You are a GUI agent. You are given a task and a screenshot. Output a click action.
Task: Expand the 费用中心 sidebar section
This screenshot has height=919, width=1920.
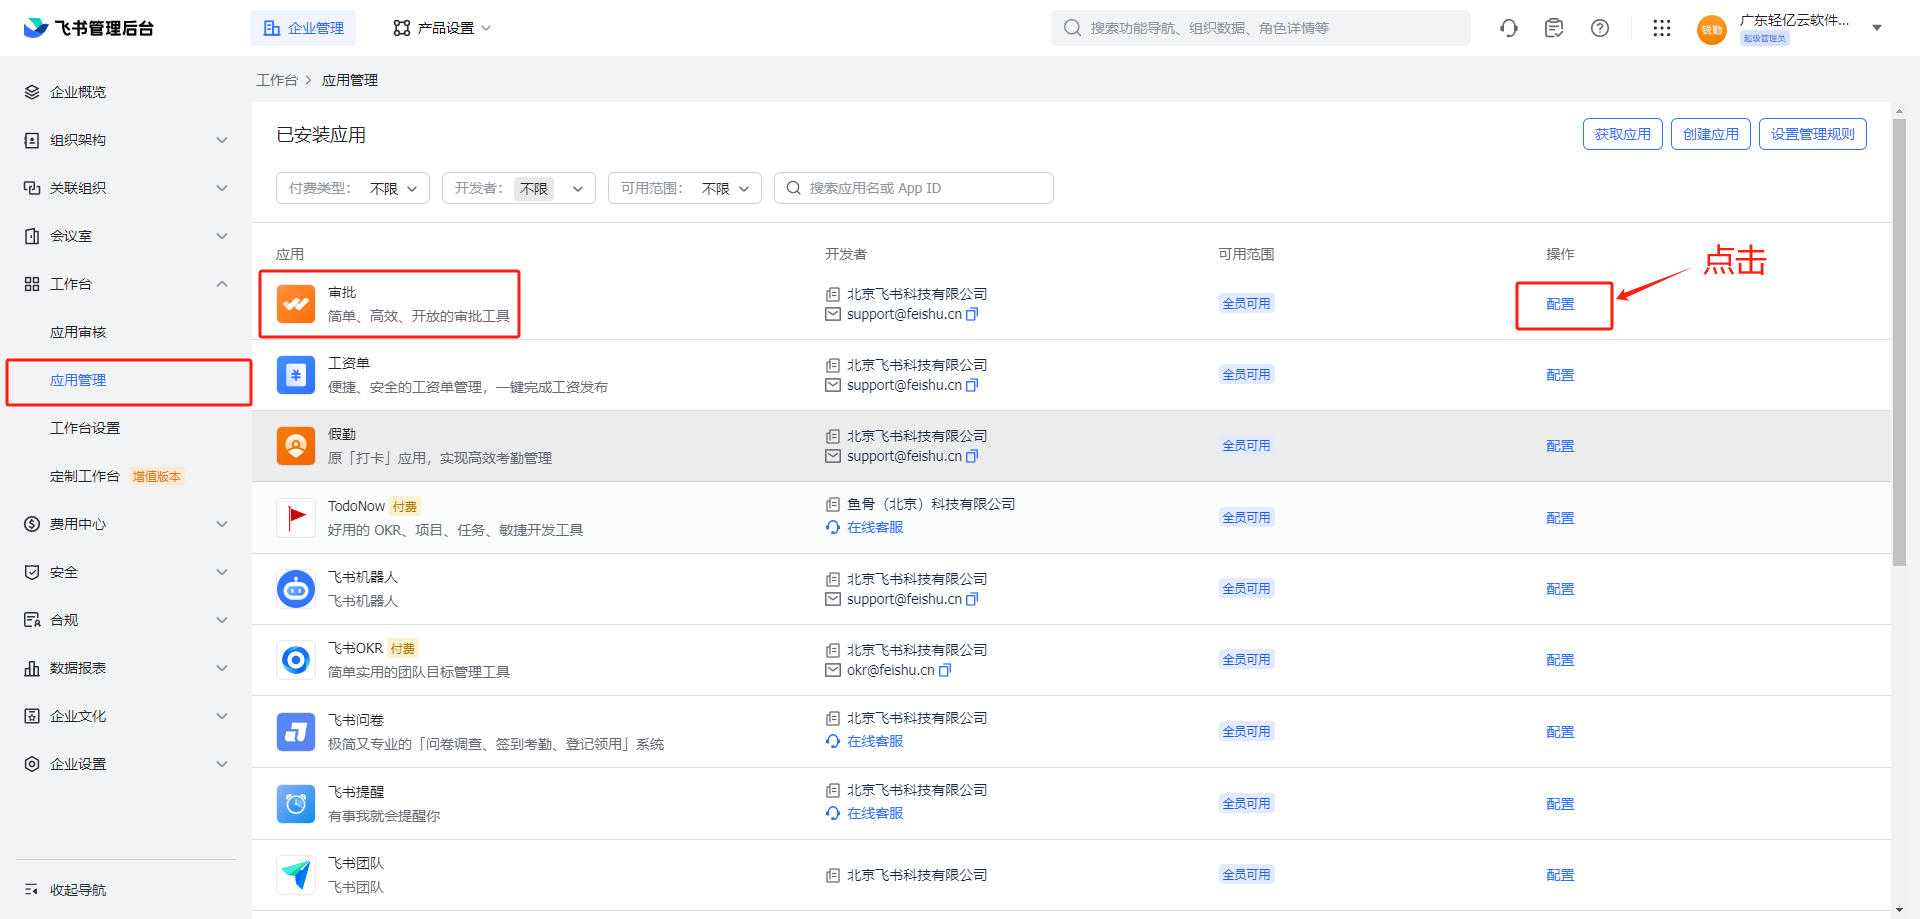click(222, 524)
